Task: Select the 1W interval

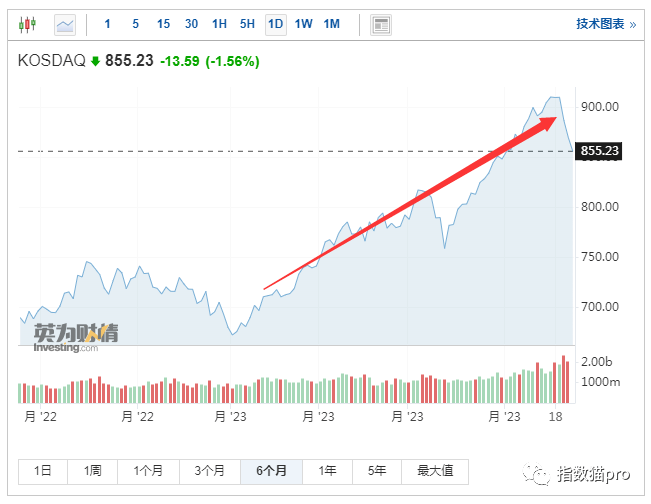Action: point(304,23)
